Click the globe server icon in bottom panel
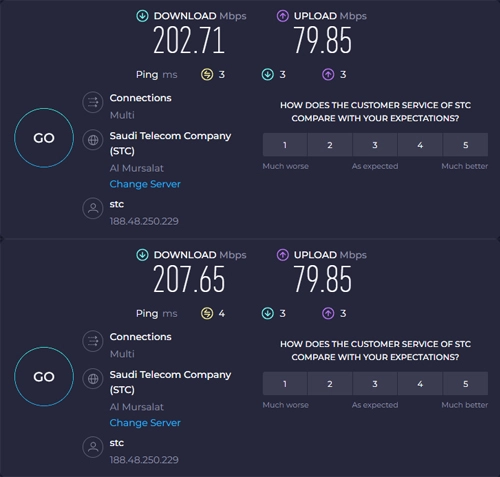 point(93,379)
